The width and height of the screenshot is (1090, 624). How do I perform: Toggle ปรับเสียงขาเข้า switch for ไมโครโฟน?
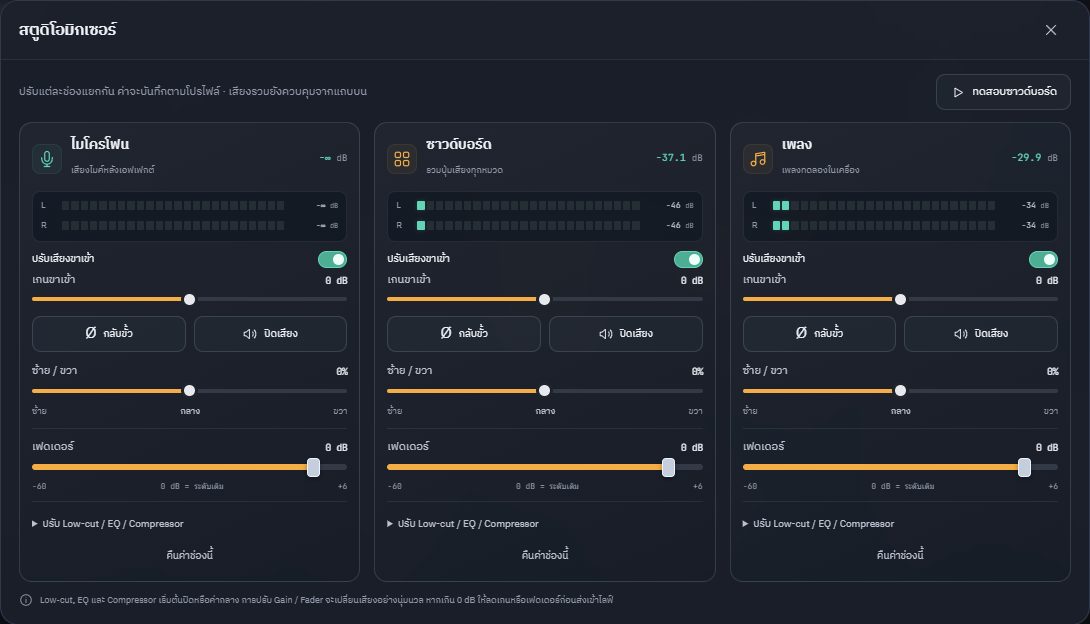332,259
